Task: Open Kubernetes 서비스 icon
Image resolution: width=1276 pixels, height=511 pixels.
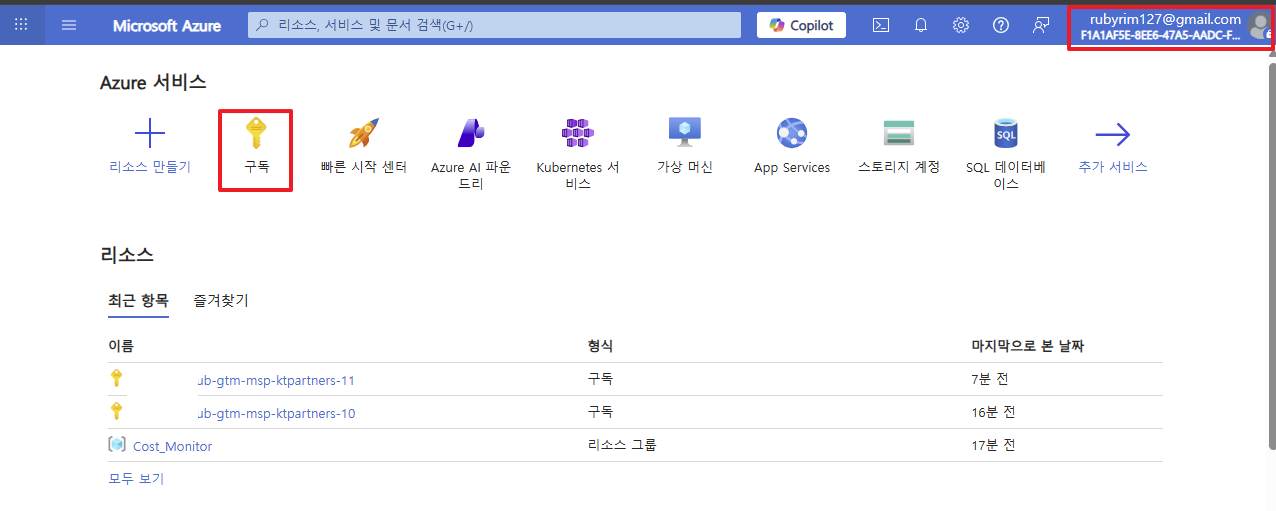Action: [x=578, y=133]
